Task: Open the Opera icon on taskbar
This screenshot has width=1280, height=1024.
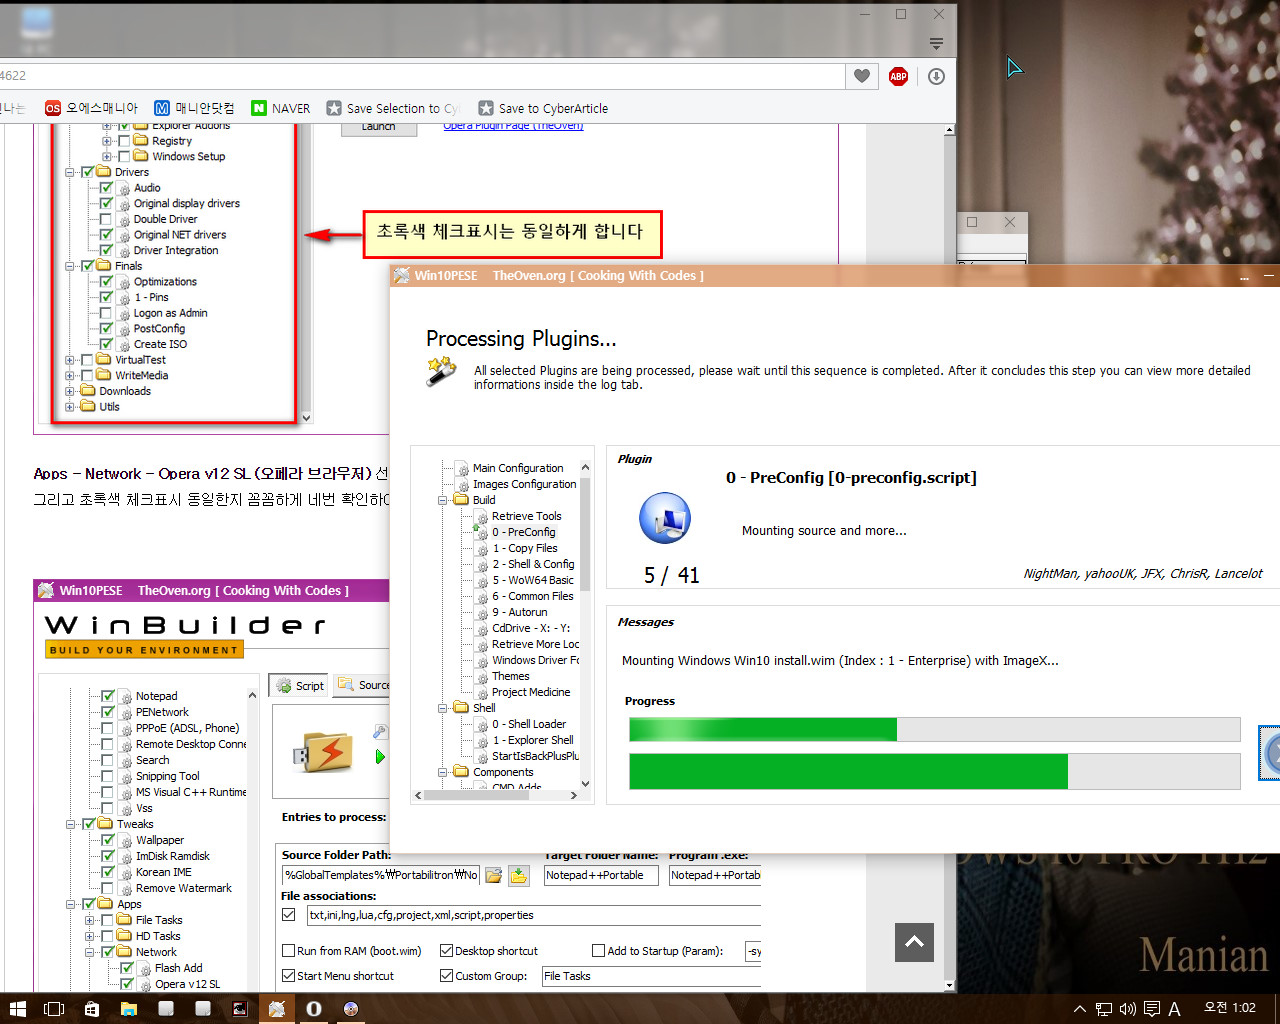Action: [314, 1009]
